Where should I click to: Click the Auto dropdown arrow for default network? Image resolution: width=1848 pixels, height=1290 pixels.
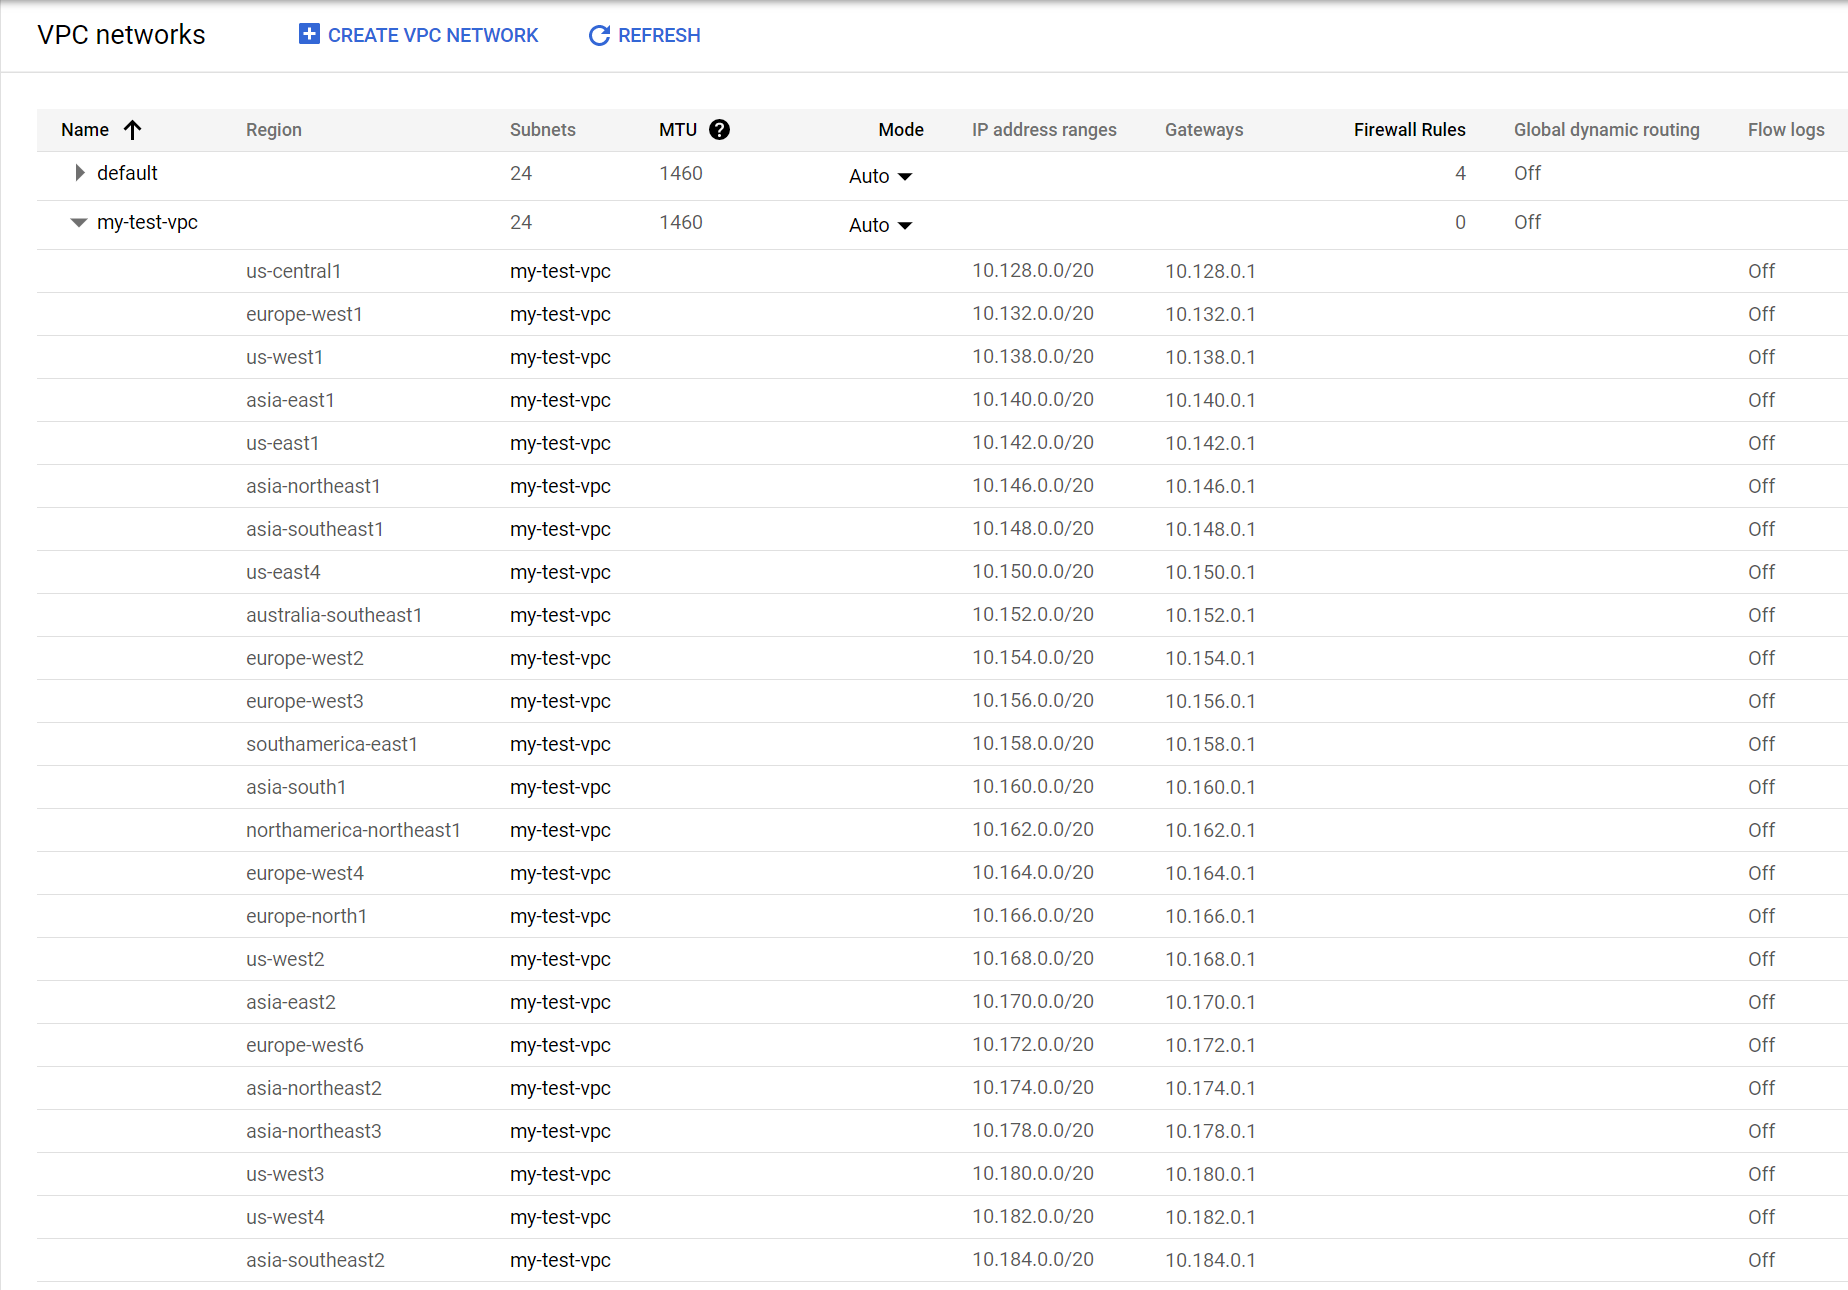(906, 176)
